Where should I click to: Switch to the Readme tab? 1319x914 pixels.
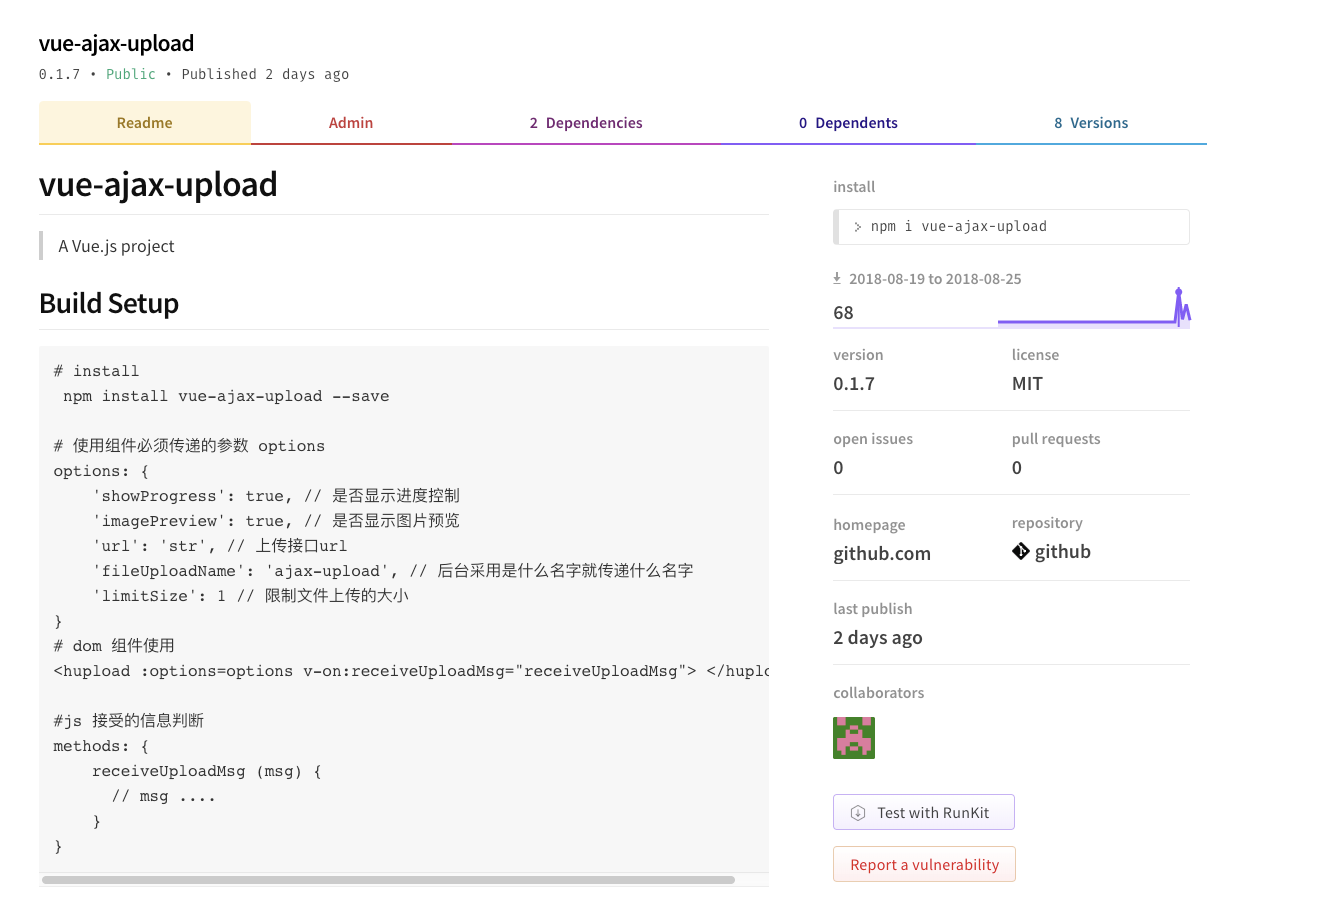click(145, 123)
